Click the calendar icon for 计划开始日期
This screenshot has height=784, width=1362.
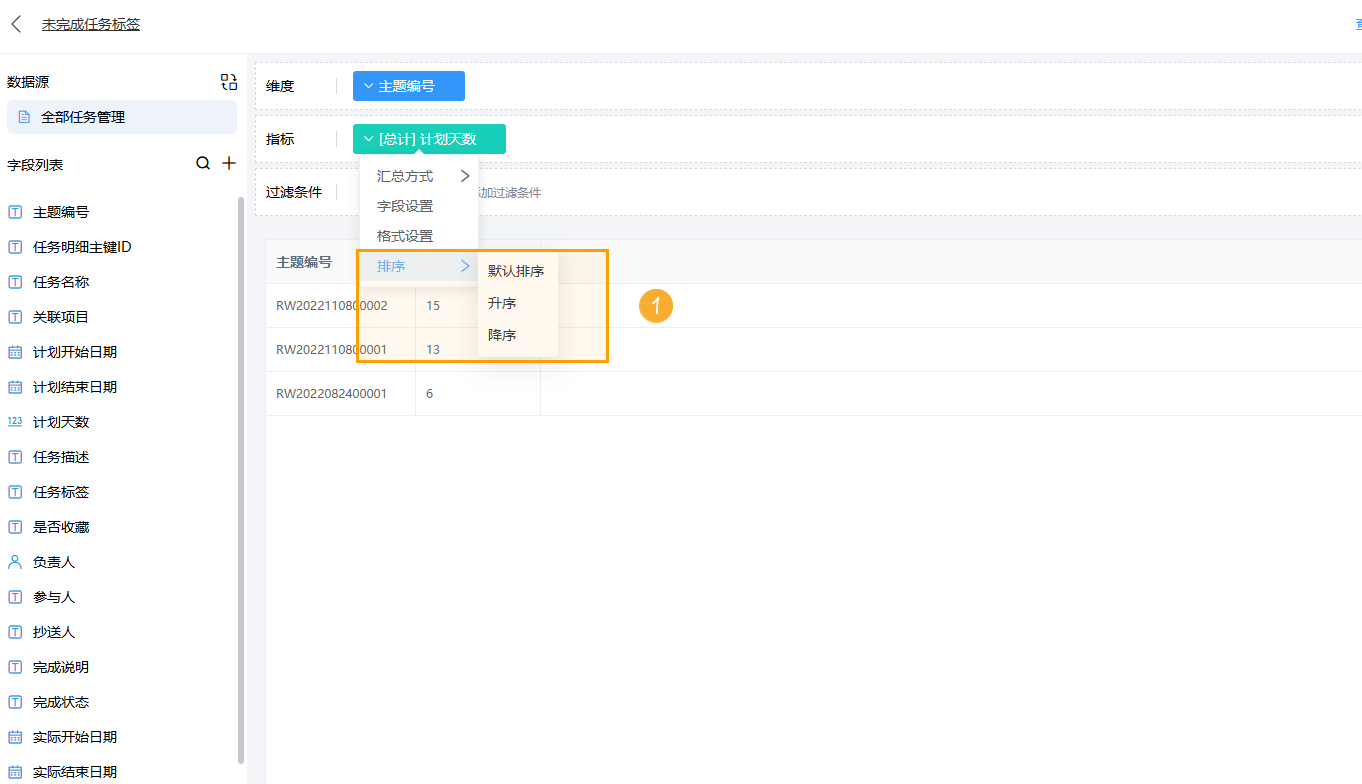coord(15,352)
